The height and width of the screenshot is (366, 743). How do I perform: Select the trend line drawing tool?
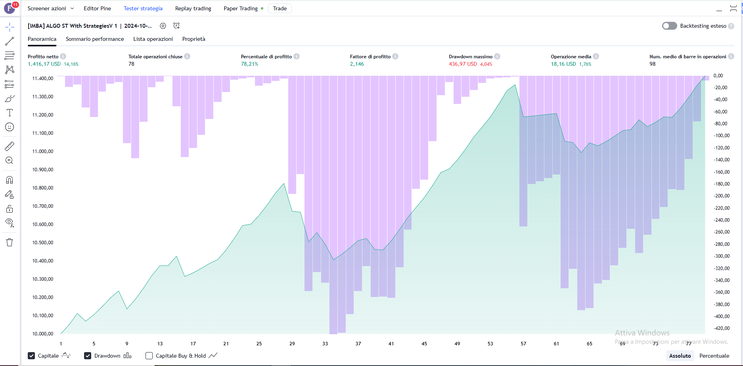tap(9, 41)
